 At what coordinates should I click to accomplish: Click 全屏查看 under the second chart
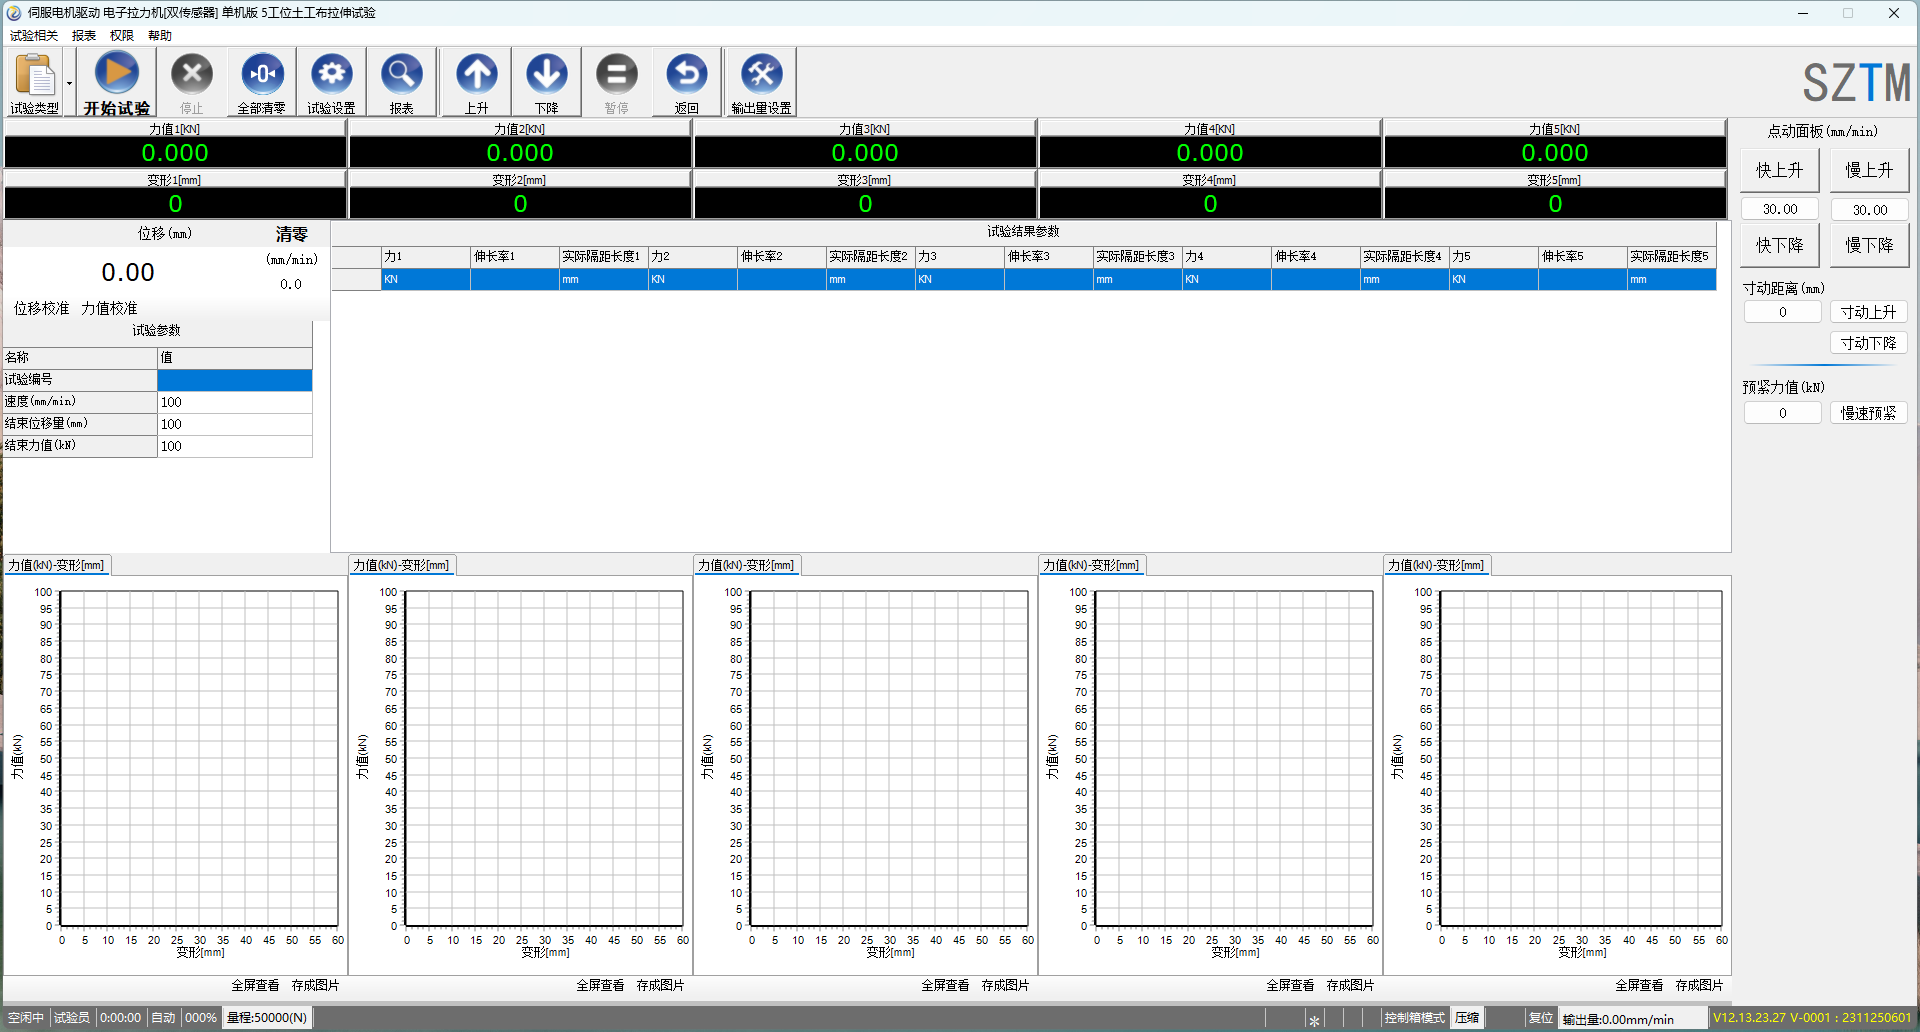click(600, 985)
